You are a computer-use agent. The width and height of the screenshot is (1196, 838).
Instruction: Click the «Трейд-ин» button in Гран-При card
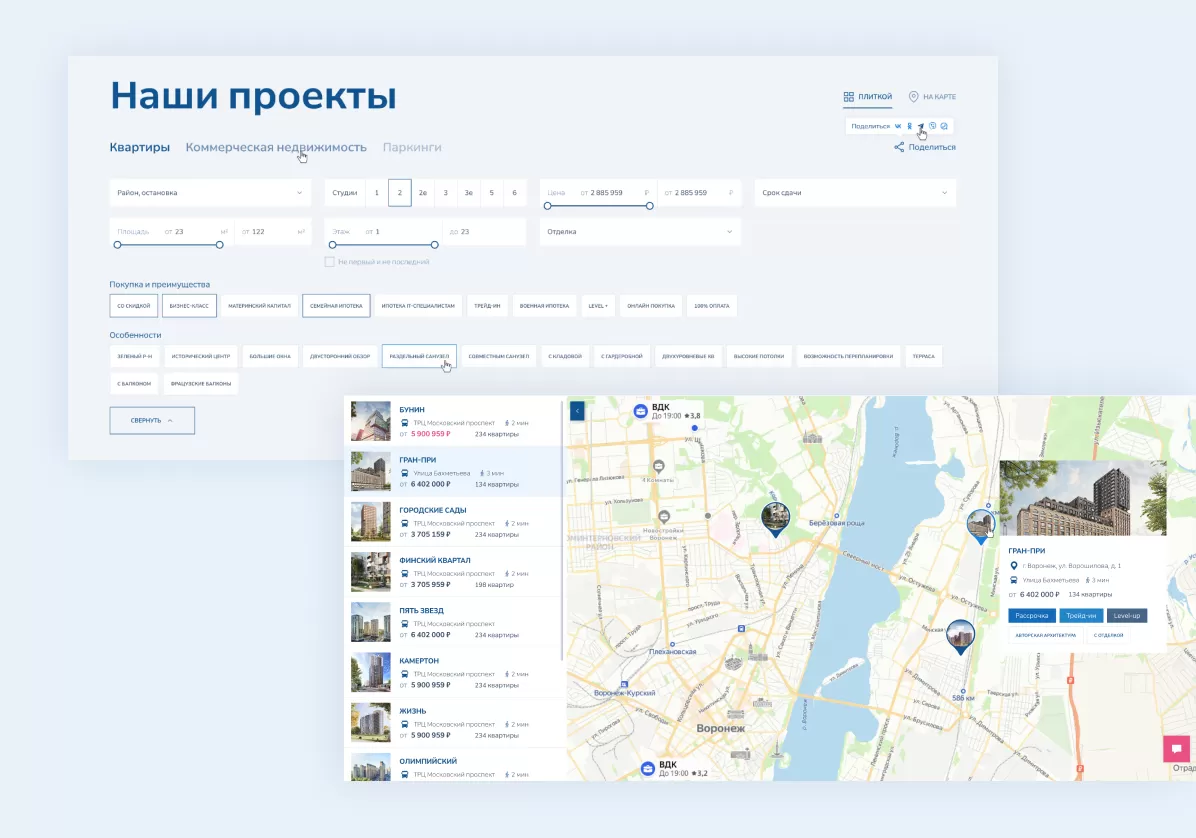1081,615
